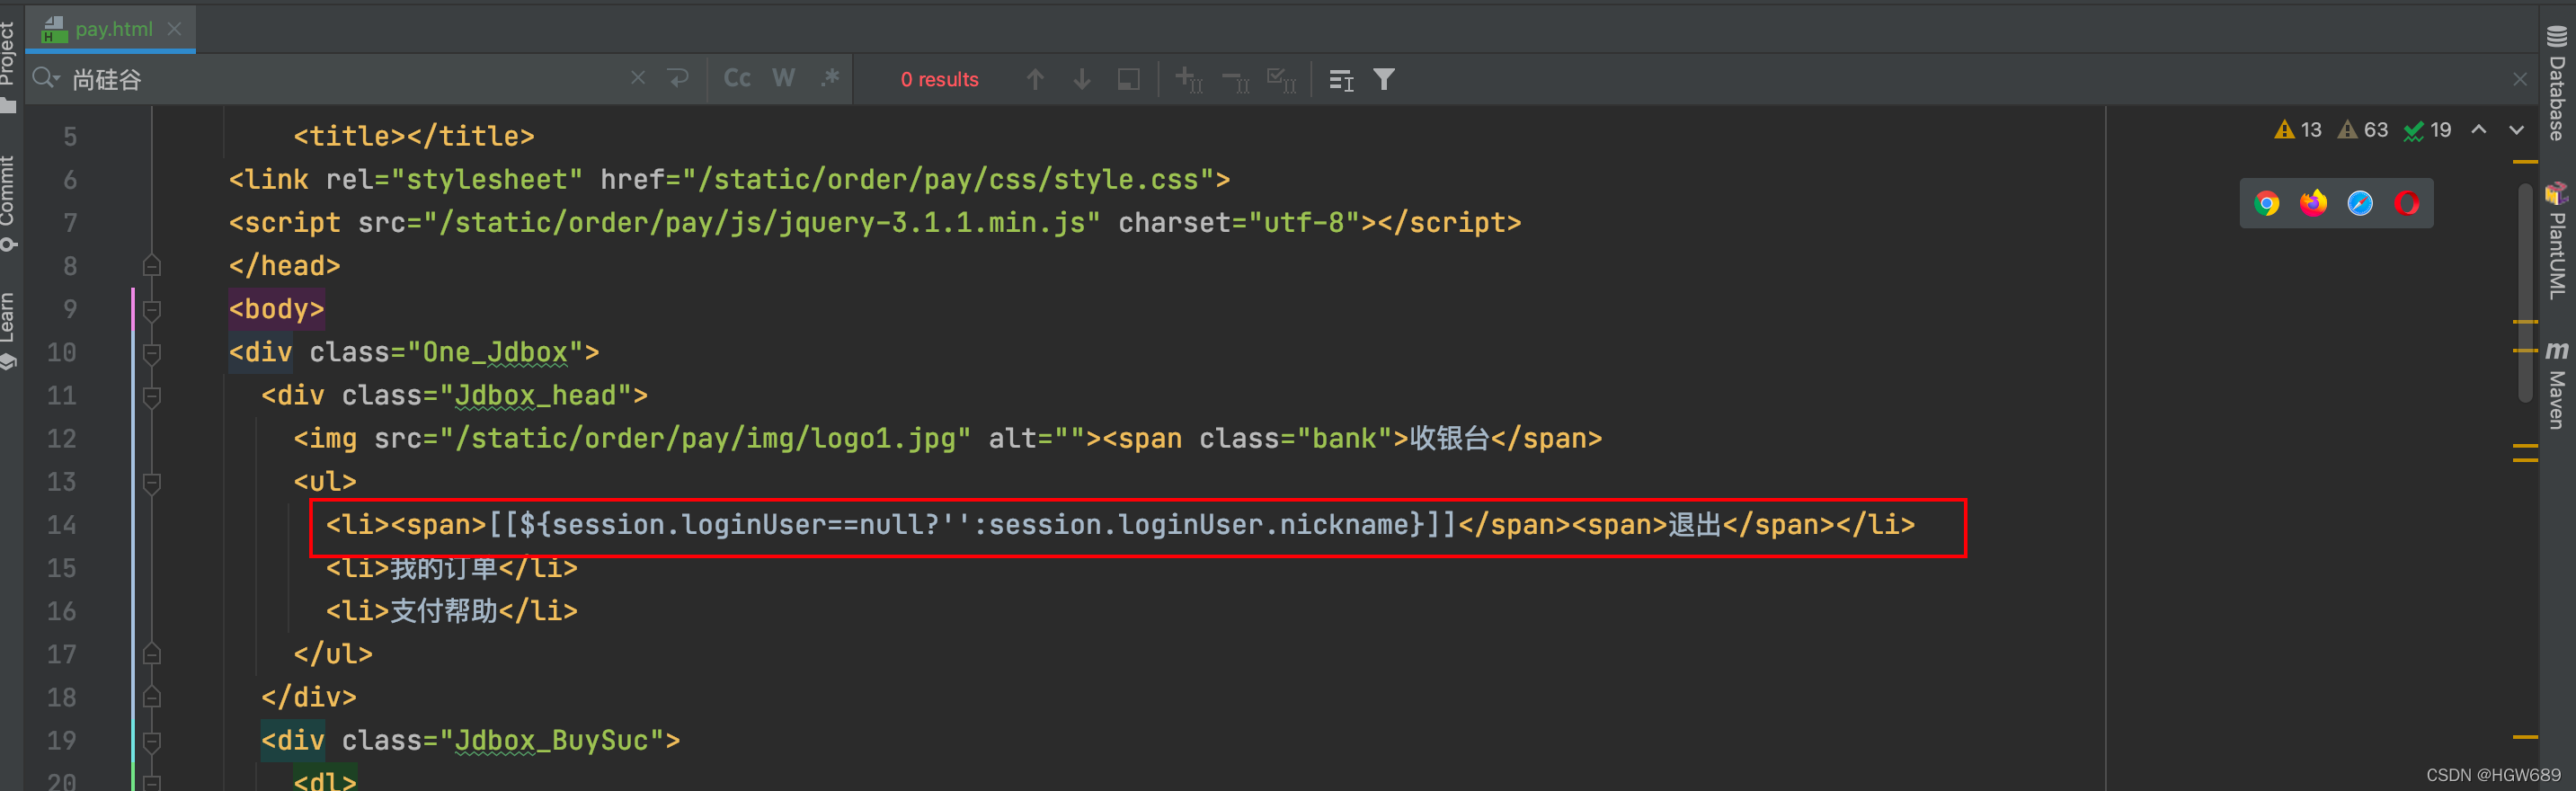
Task: Toggle Match Case (Cc) option
Action: point(737,78)
